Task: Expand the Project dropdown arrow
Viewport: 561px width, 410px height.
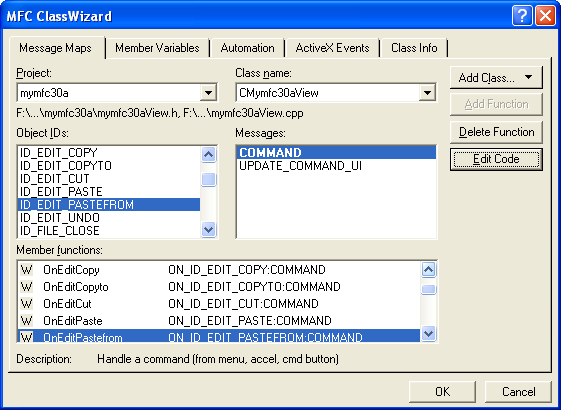Action: pos(208,93)
